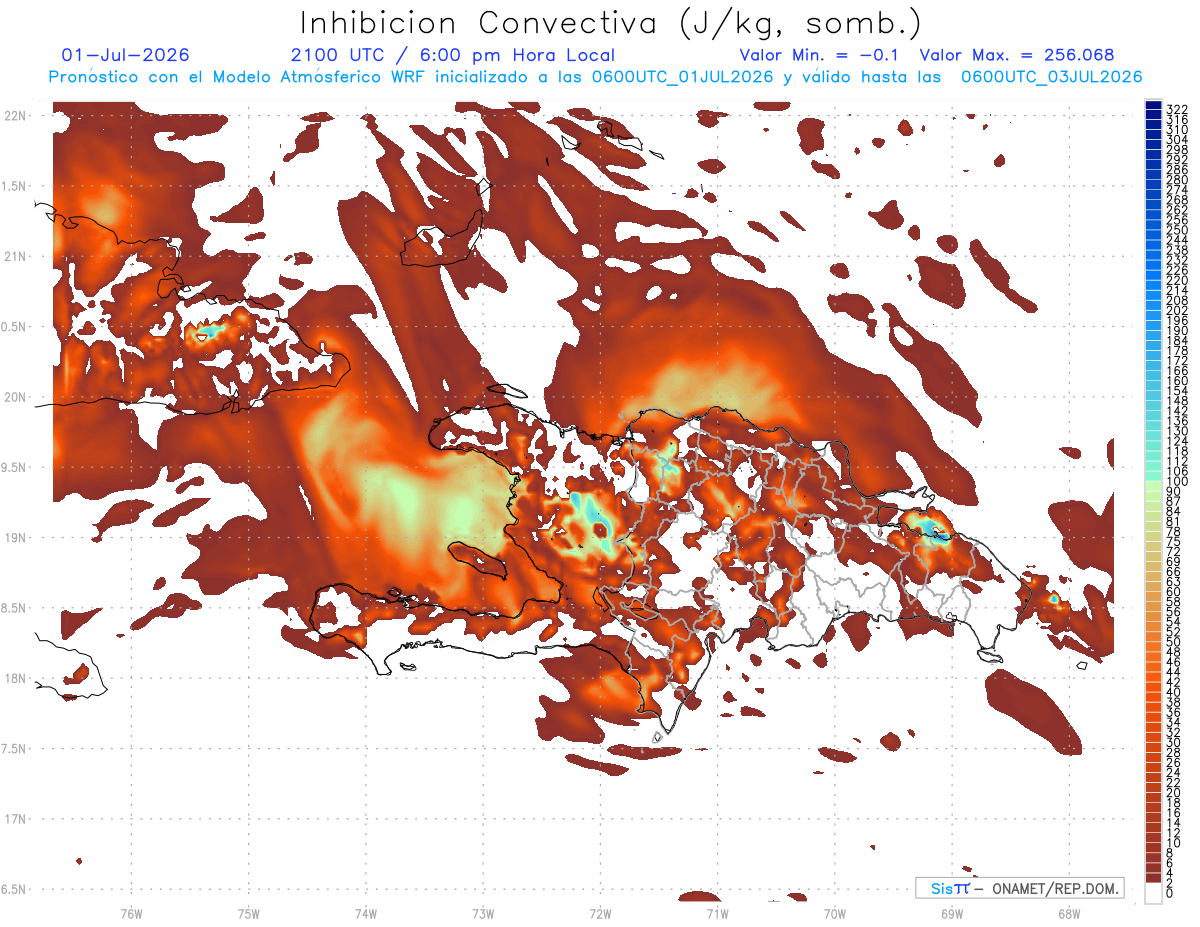This screenshot has width=1200, height=927.
Task: Click the '17N' latitude label
Action: click(x=15, y=820)
